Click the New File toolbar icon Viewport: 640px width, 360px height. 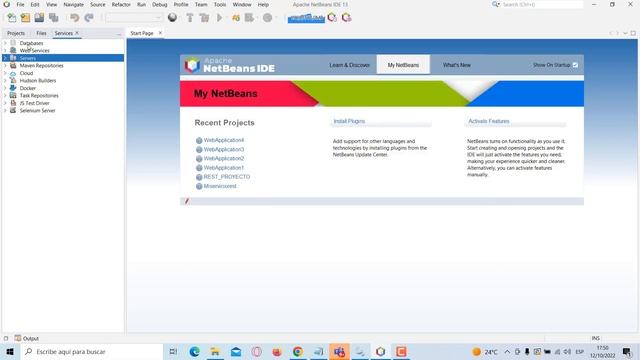coord(11,18)
